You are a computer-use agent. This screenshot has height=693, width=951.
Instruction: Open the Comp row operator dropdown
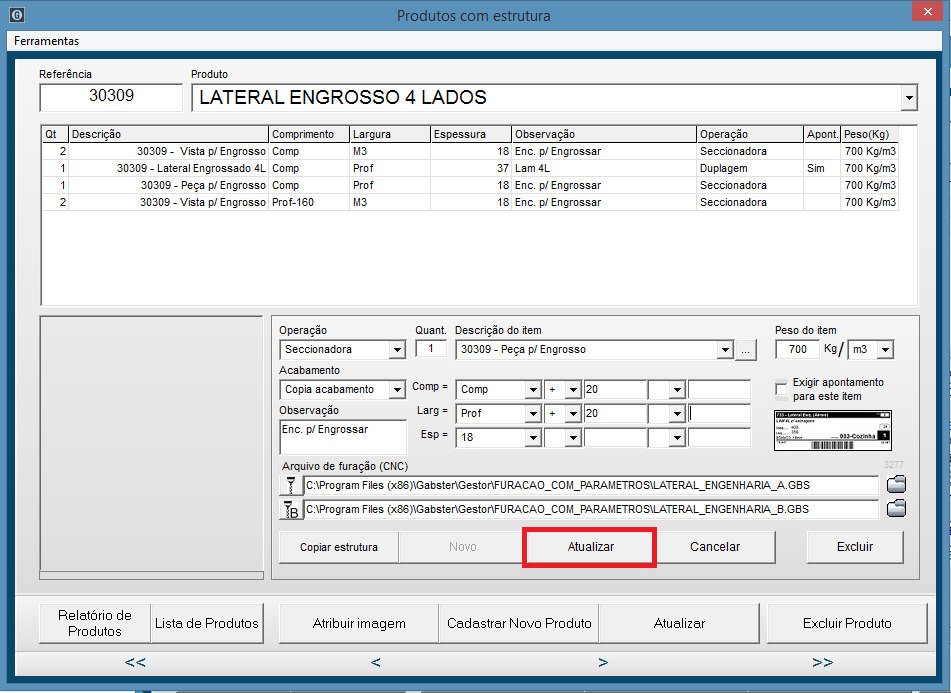(x=573, y=390)
